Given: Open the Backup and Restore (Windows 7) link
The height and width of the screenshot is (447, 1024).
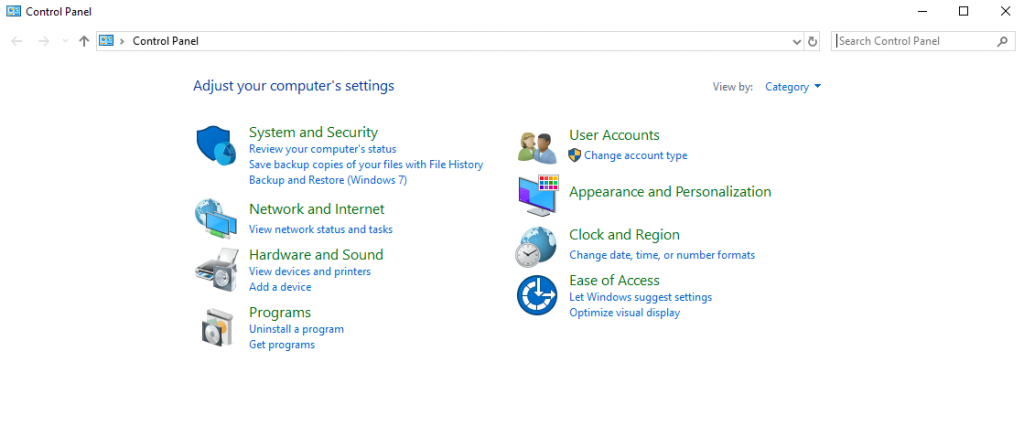Looking at the screenshot, I should [328, 180].
